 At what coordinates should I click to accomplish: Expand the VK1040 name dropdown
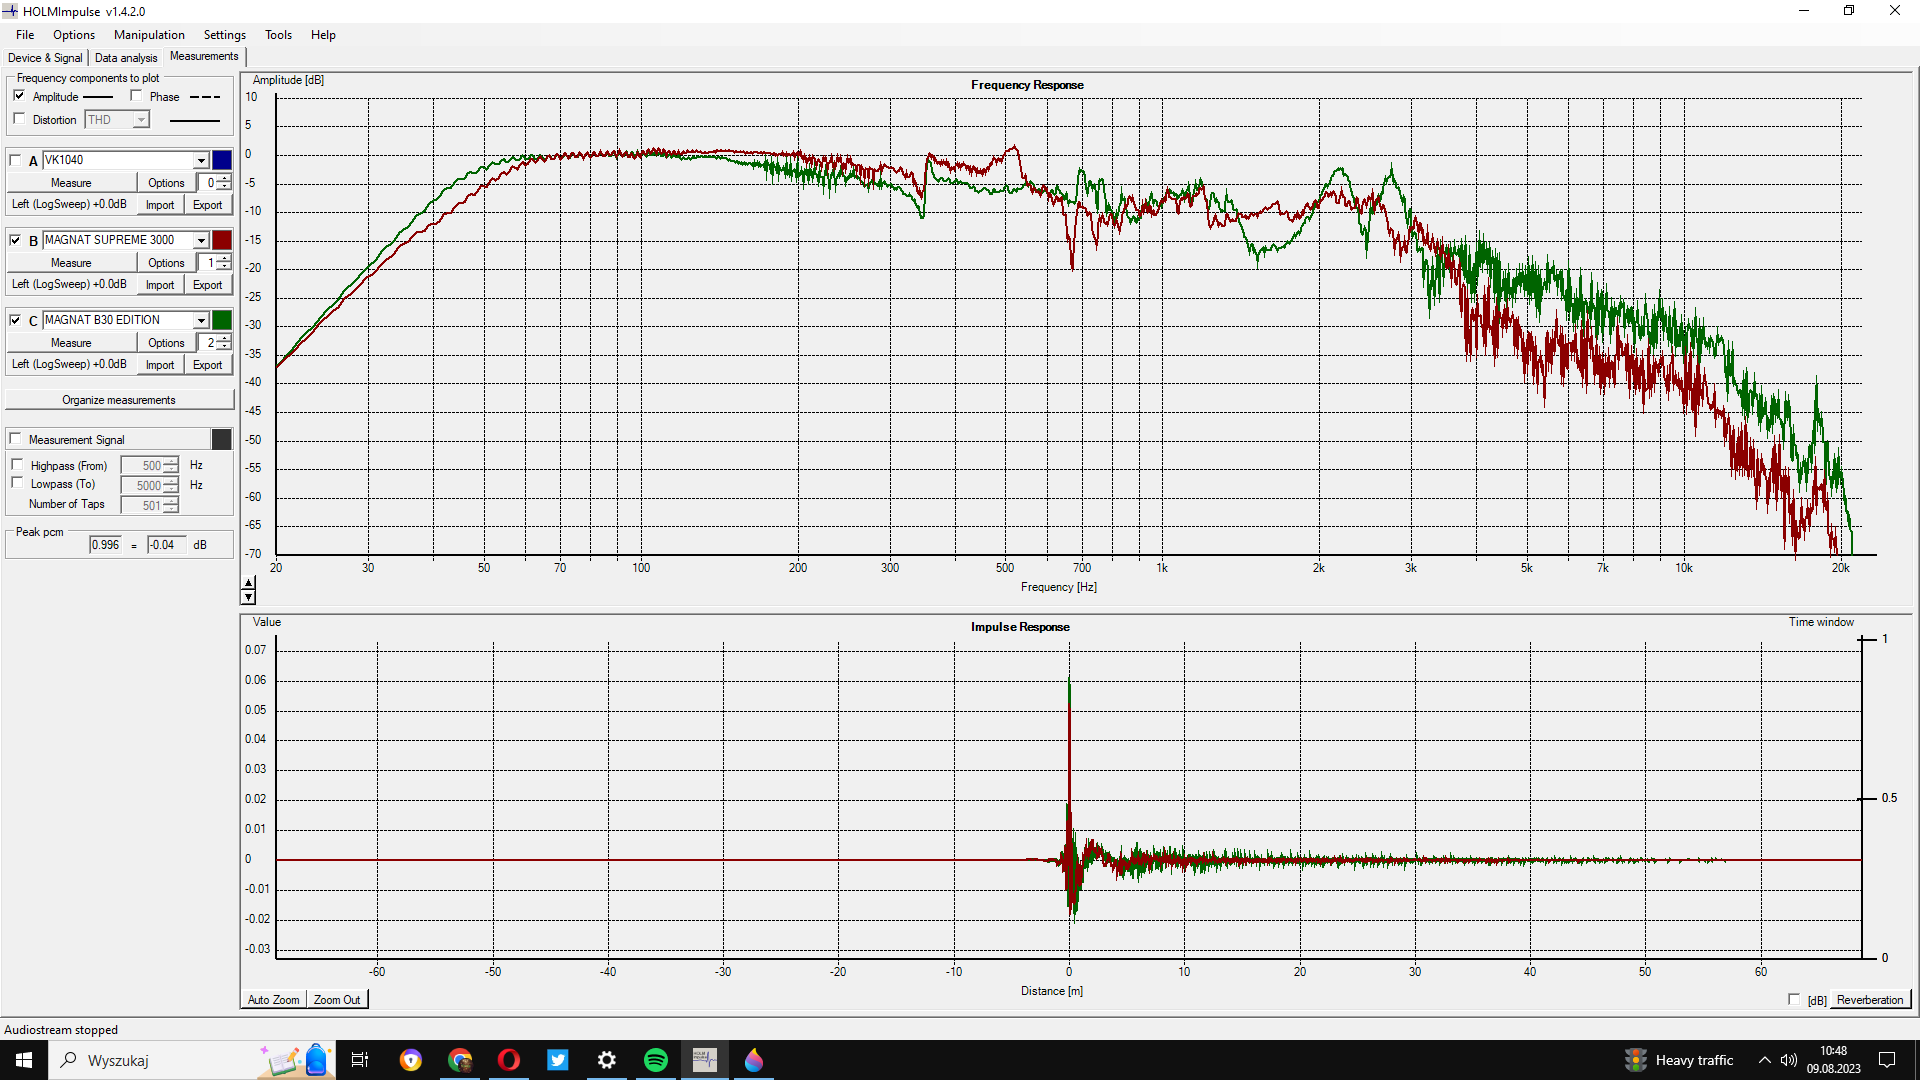(x=201, y=160)
